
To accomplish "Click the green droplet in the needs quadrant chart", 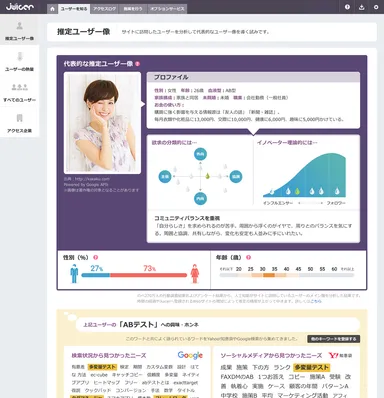I will pos(207,176).
